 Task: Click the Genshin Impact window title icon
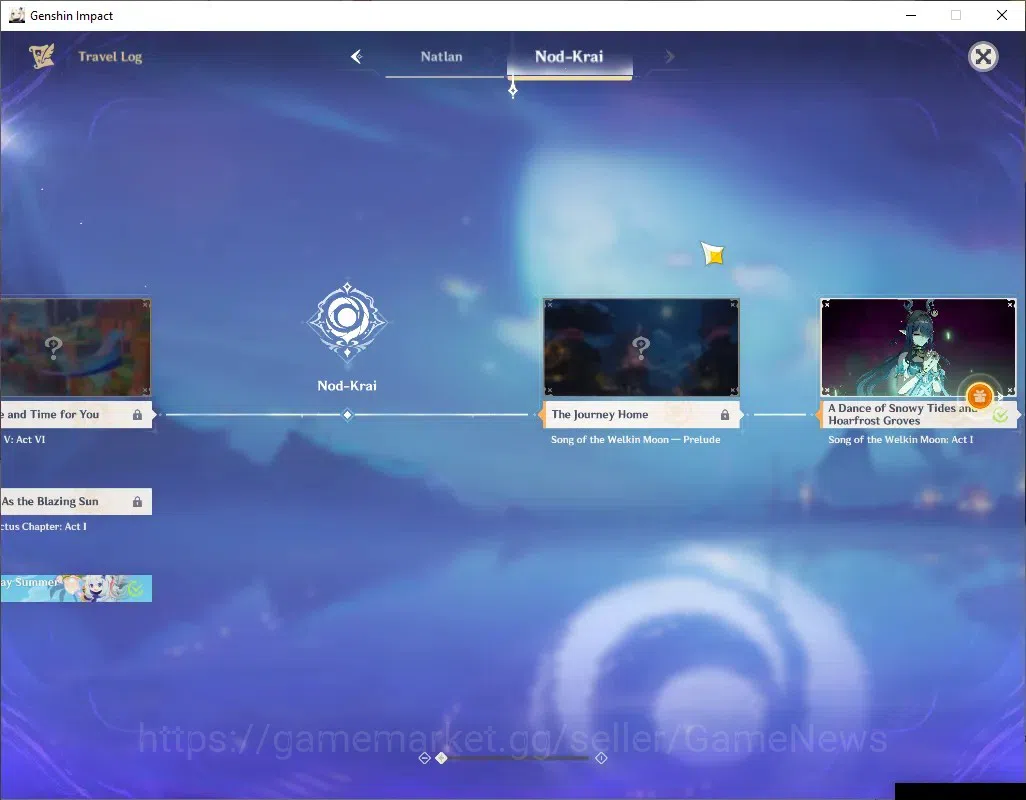click(x=16, y=15)
